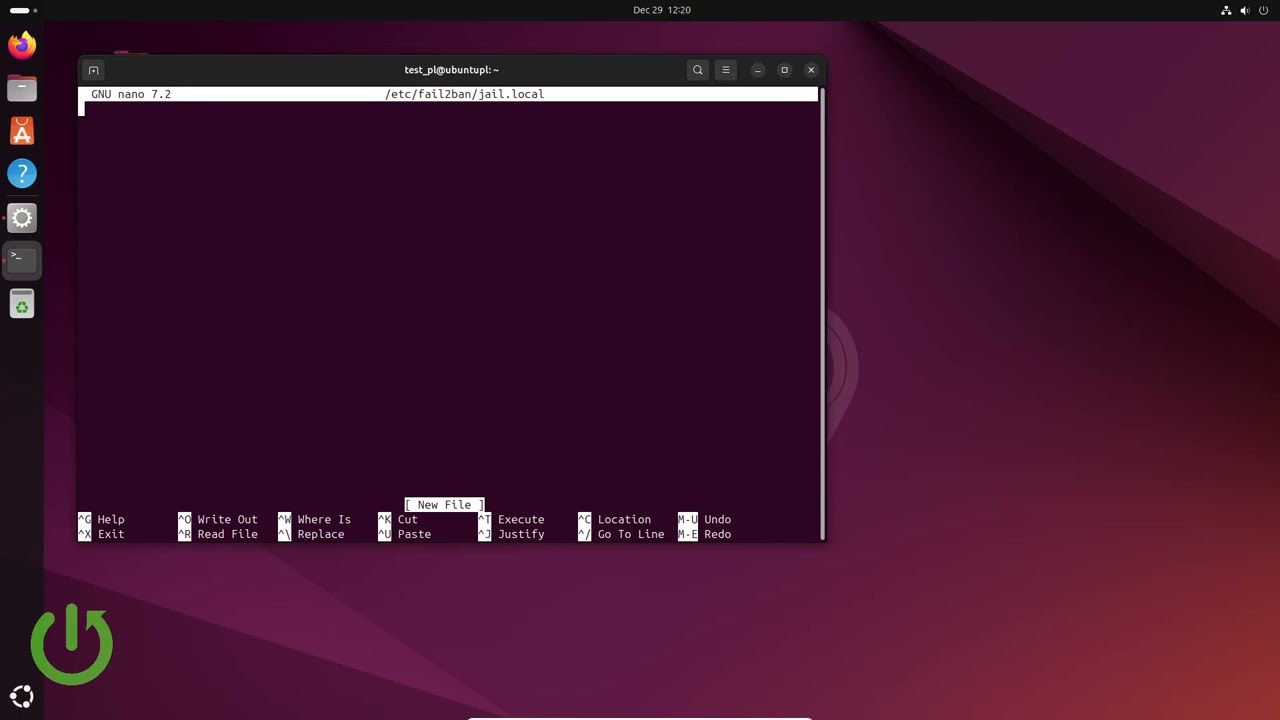This screenshot has height=720, width=1280.
Task: Click the terminal vertical scrollbar
Action: click(x=822, y=314)
